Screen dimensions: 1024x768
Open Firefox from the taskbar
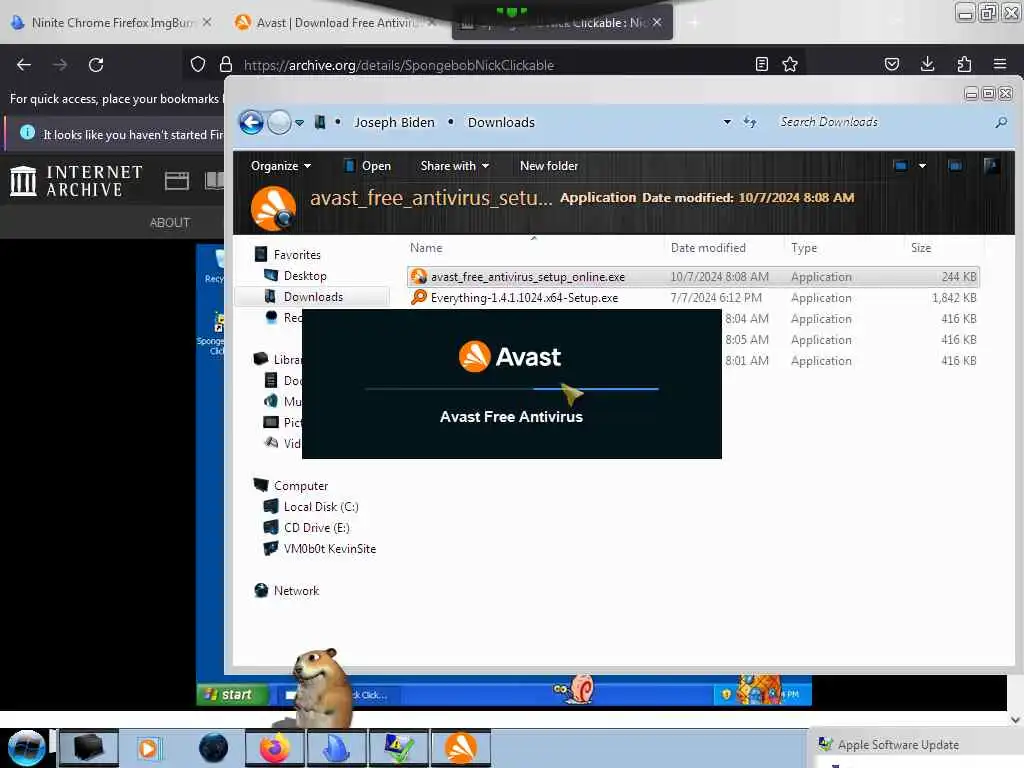[x=275, y=748]
